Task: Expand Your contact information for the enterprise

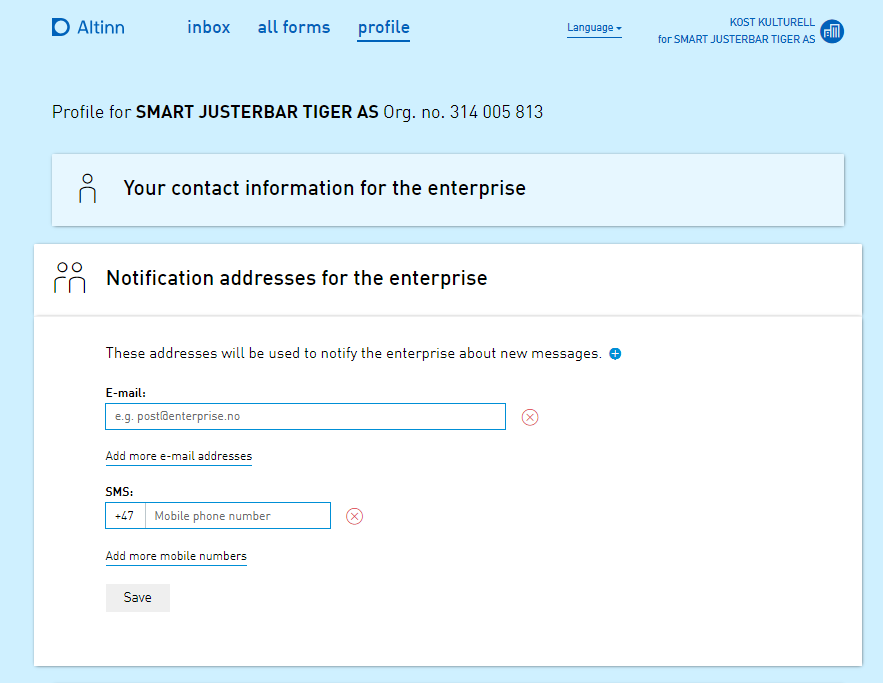Action: (x=324, y=188)
